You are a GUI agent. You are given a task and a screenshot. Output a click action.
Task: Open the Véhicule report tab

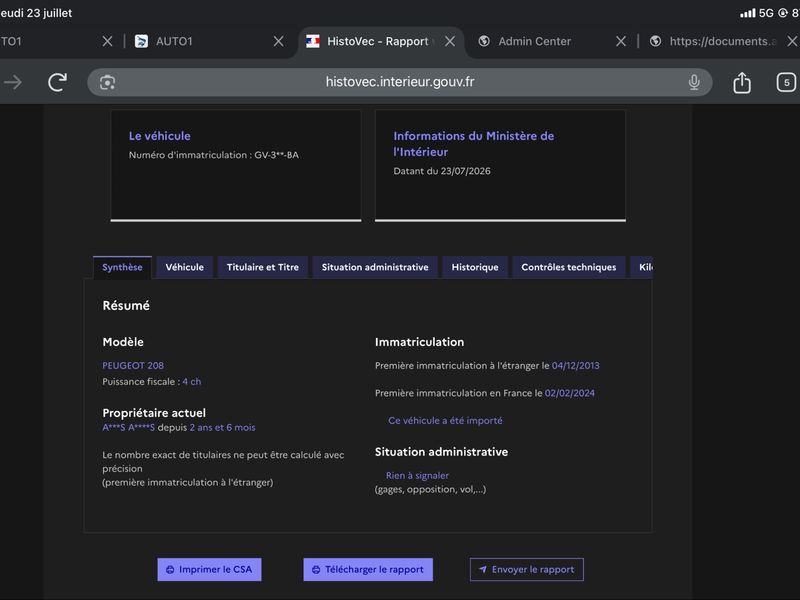184,267
